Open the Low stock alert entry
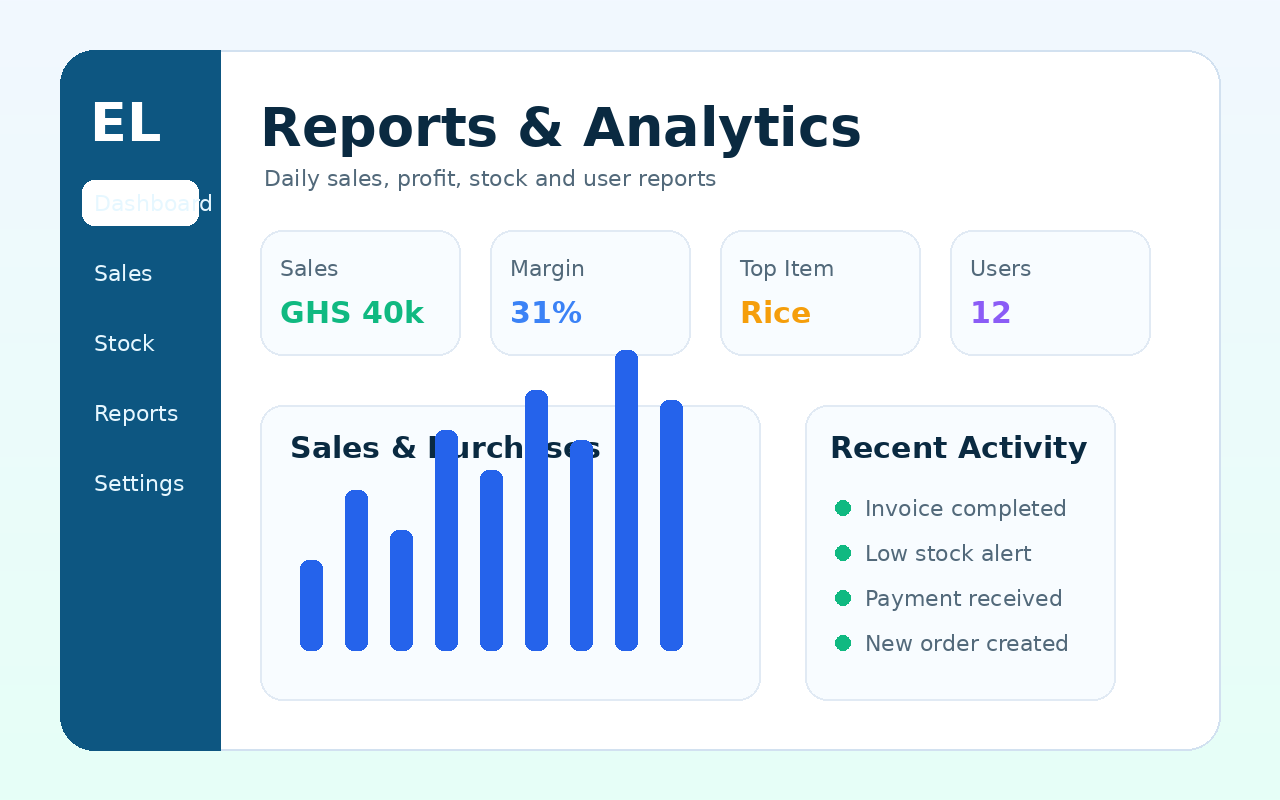1280x800 pixels. tap(947, 553)
